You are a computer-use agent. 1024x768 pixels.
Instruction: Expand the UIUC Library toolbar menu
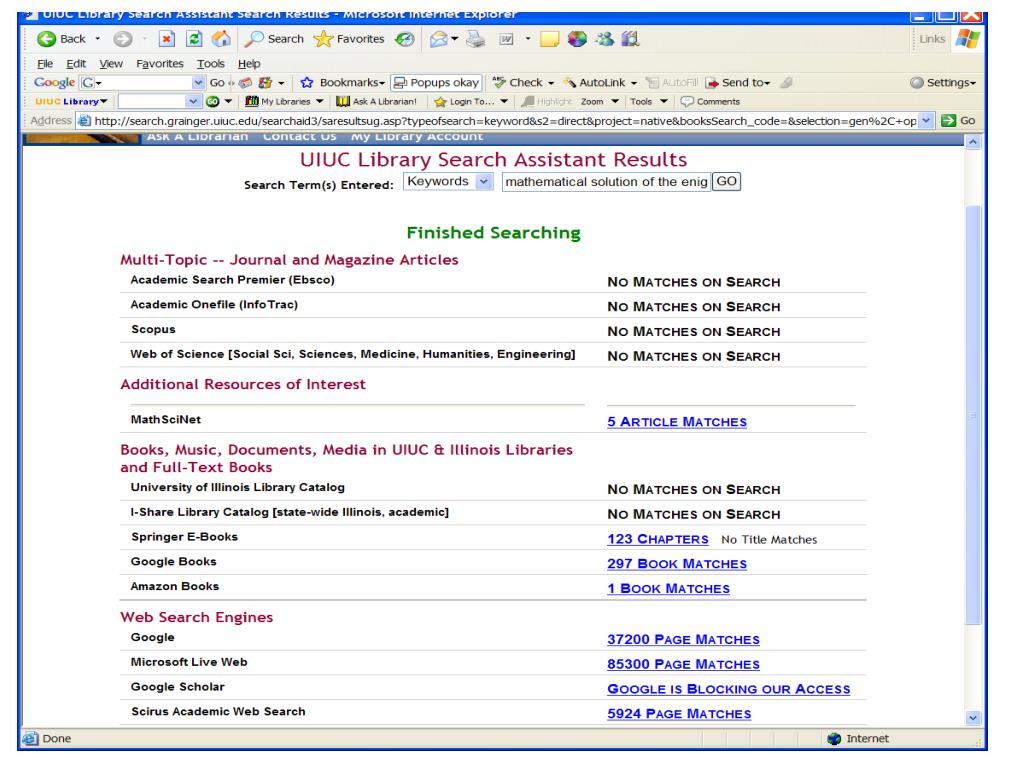(x=71, y=101)
